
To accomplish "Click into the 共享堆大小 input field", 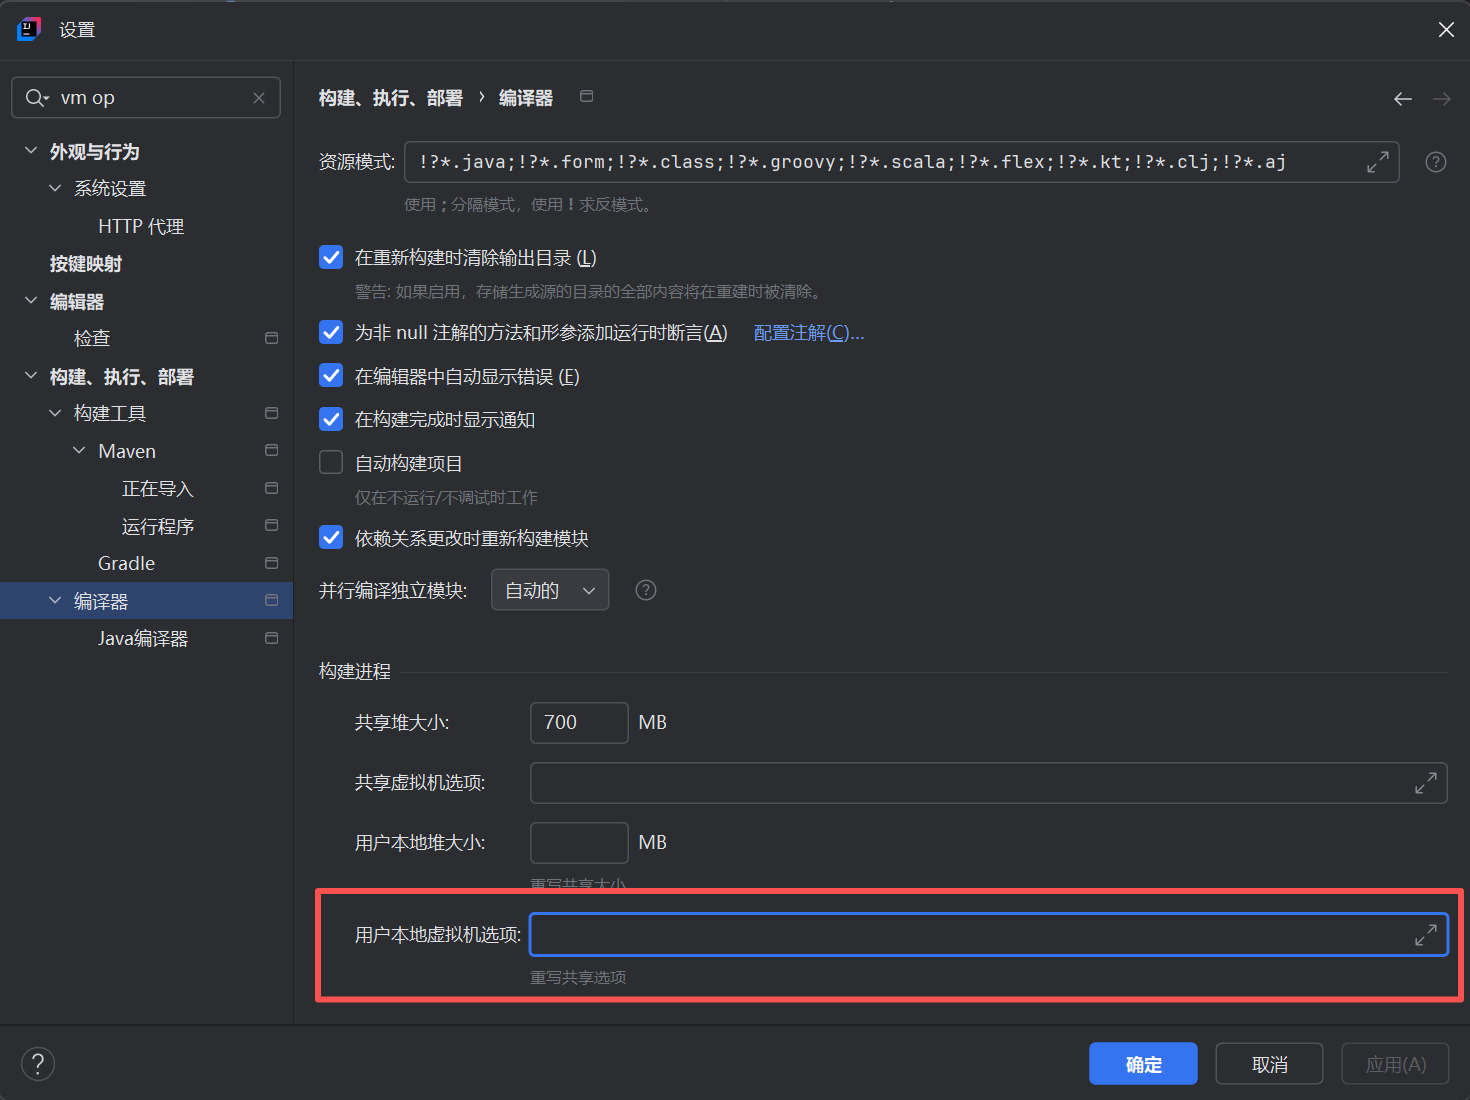I will click(578, 722).
